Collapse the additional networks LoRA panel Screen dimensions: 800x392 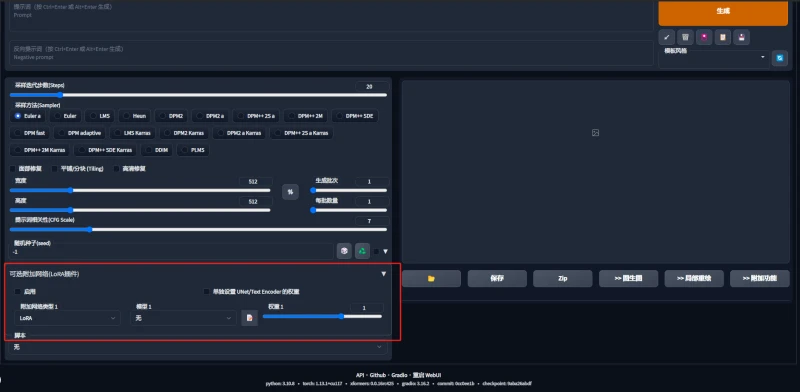tap(384, 274)
